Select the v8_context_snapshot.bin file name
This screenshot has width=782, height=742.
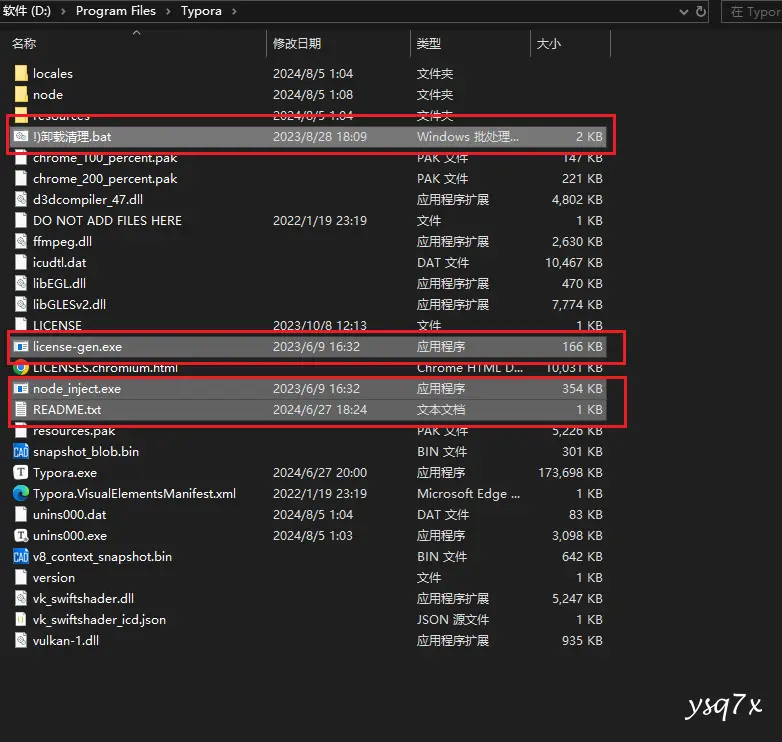coord(102,556)
